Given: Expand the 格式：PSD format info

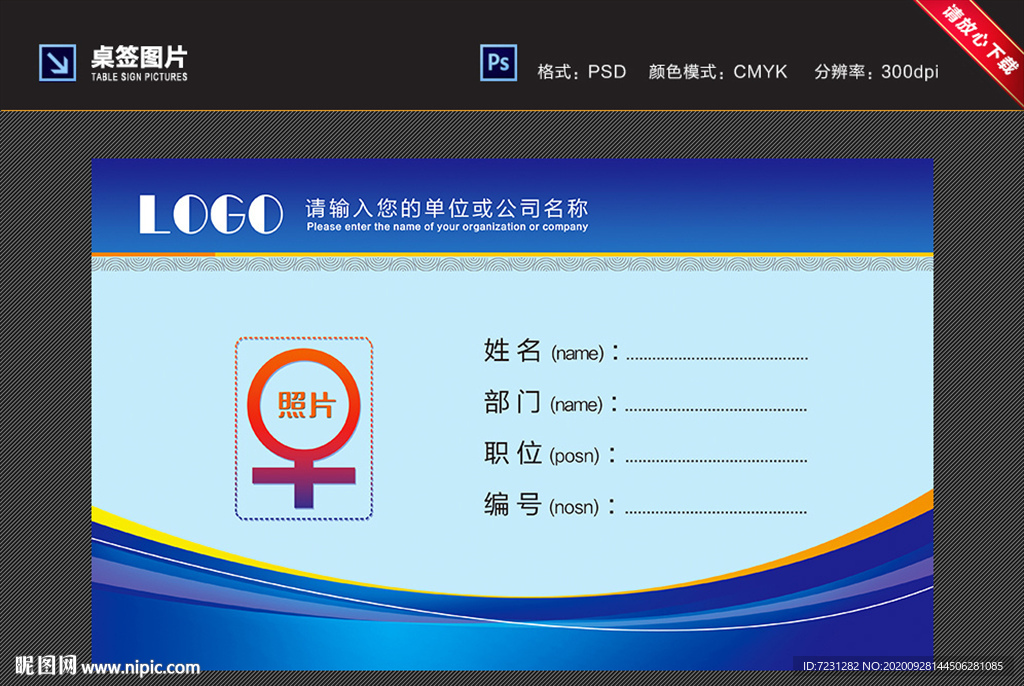Looking at the screenshot, I should [x=580, y=72].
